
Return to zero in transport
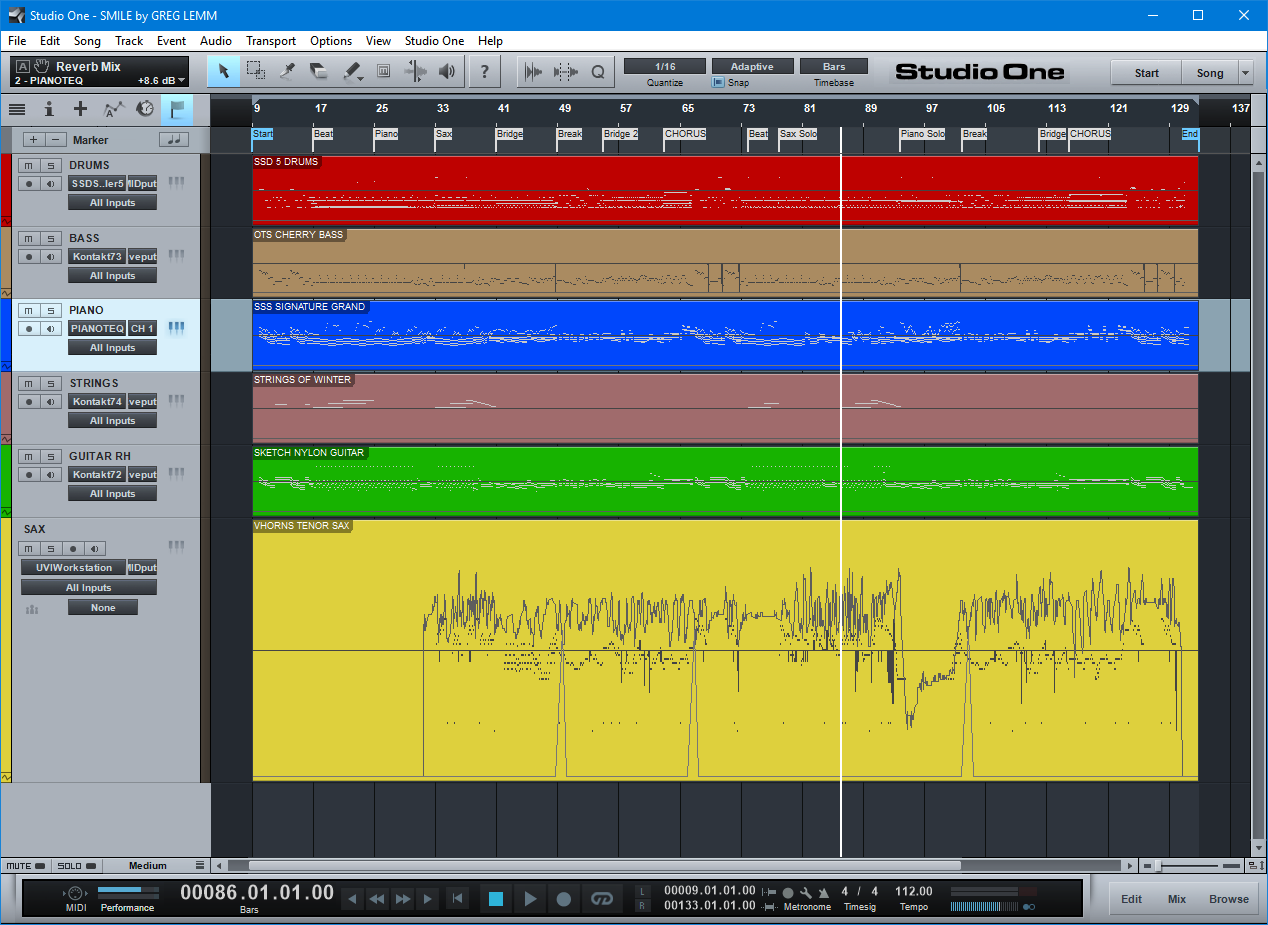[457, 899]
